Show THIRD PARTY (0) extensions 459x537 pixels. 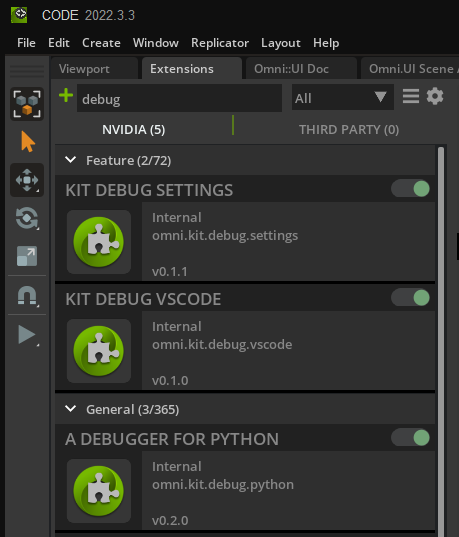pos(349,130)
